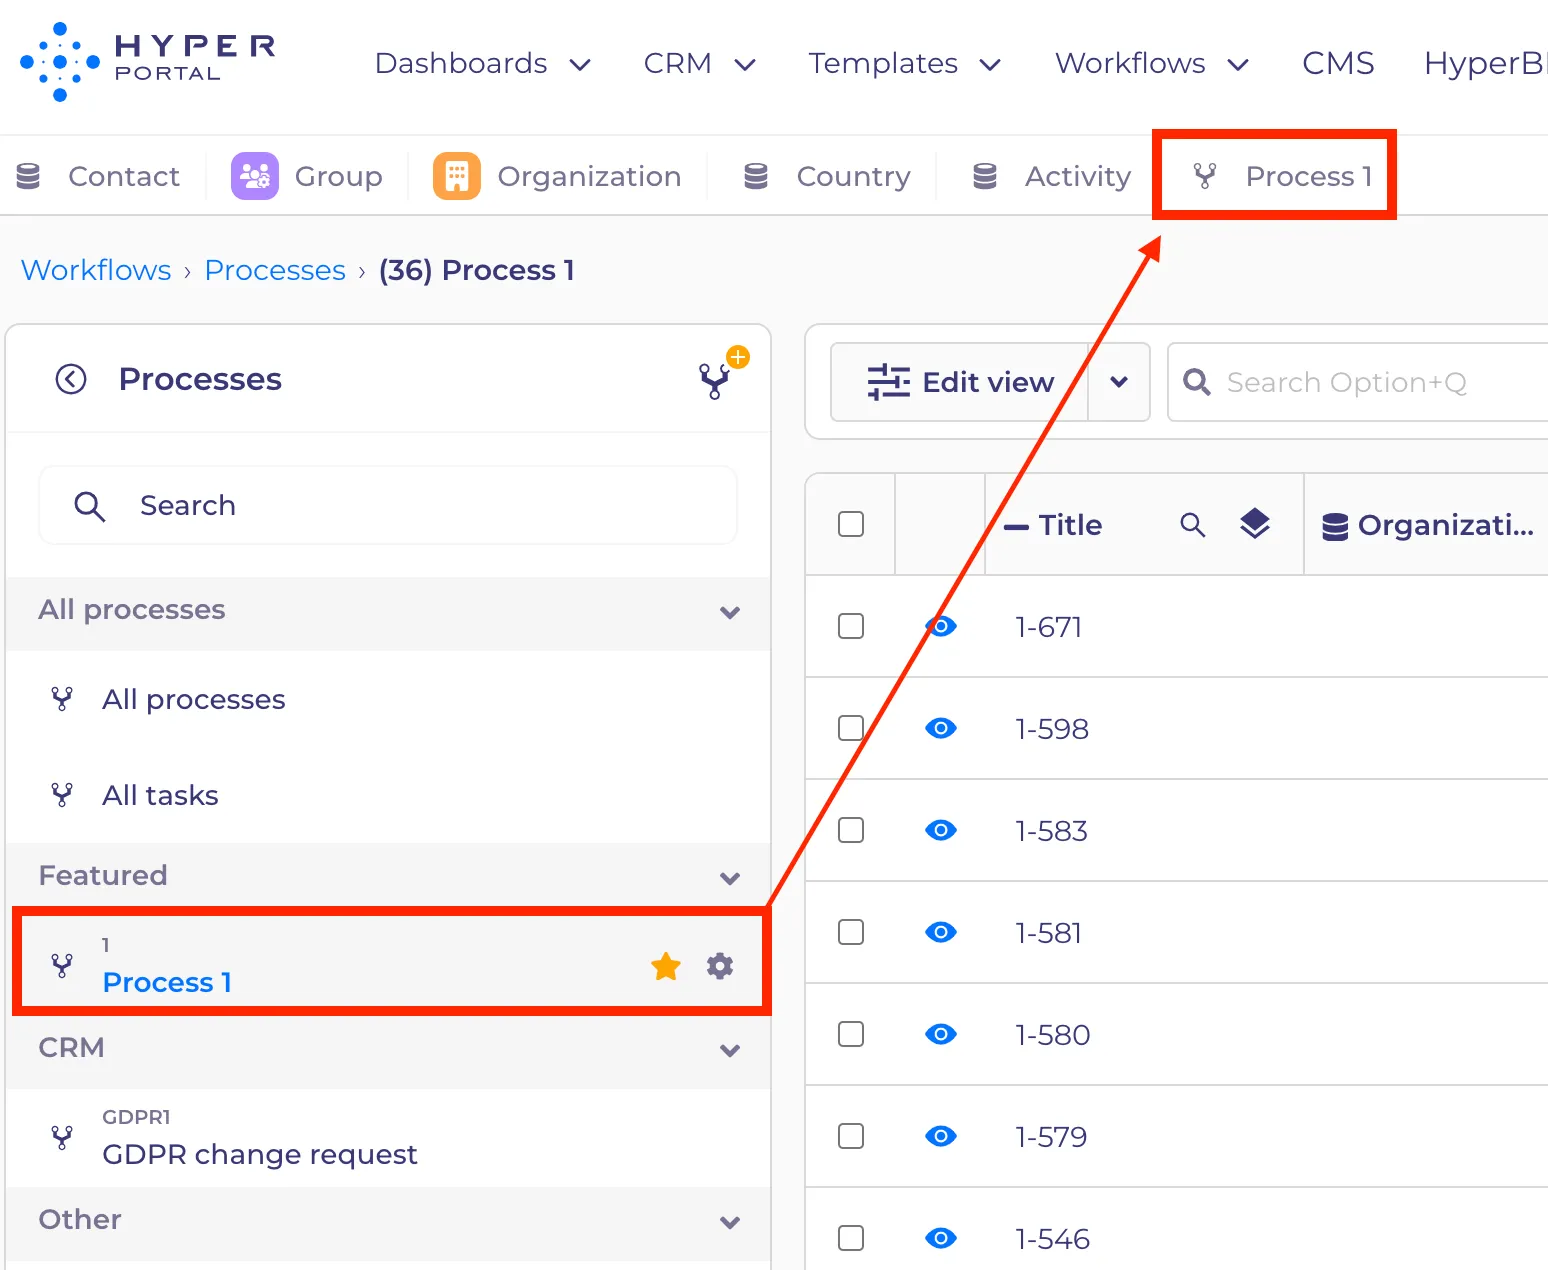Switch to the Process 1 tab
Image resolution: width=1548 pixels, height=1270 pixels.
[x=1282, y=176]
